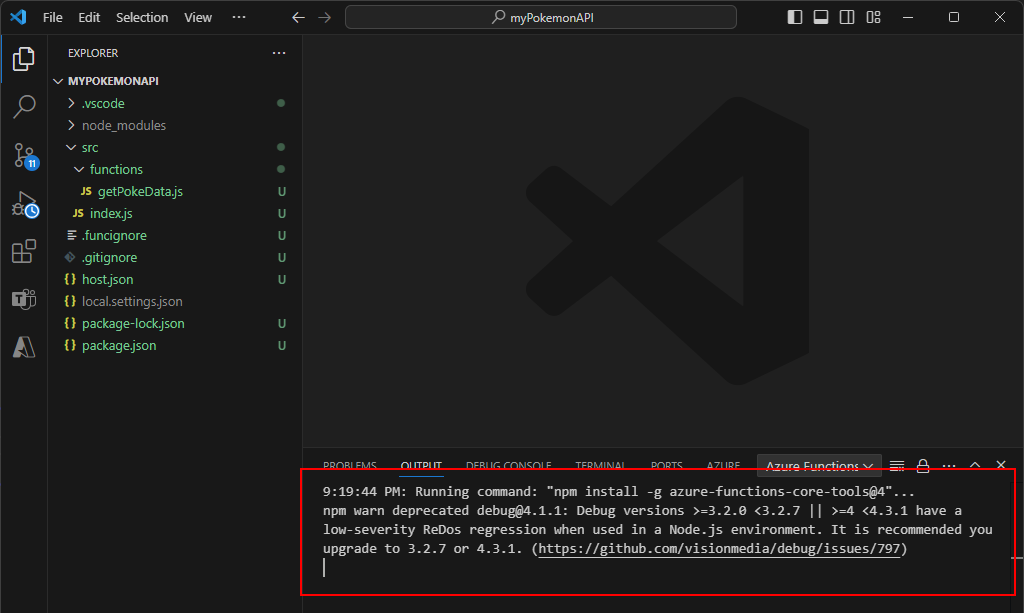Switch to the PORTS tab
This screenshot has width=1024, height=613.
tap(666, 465)
